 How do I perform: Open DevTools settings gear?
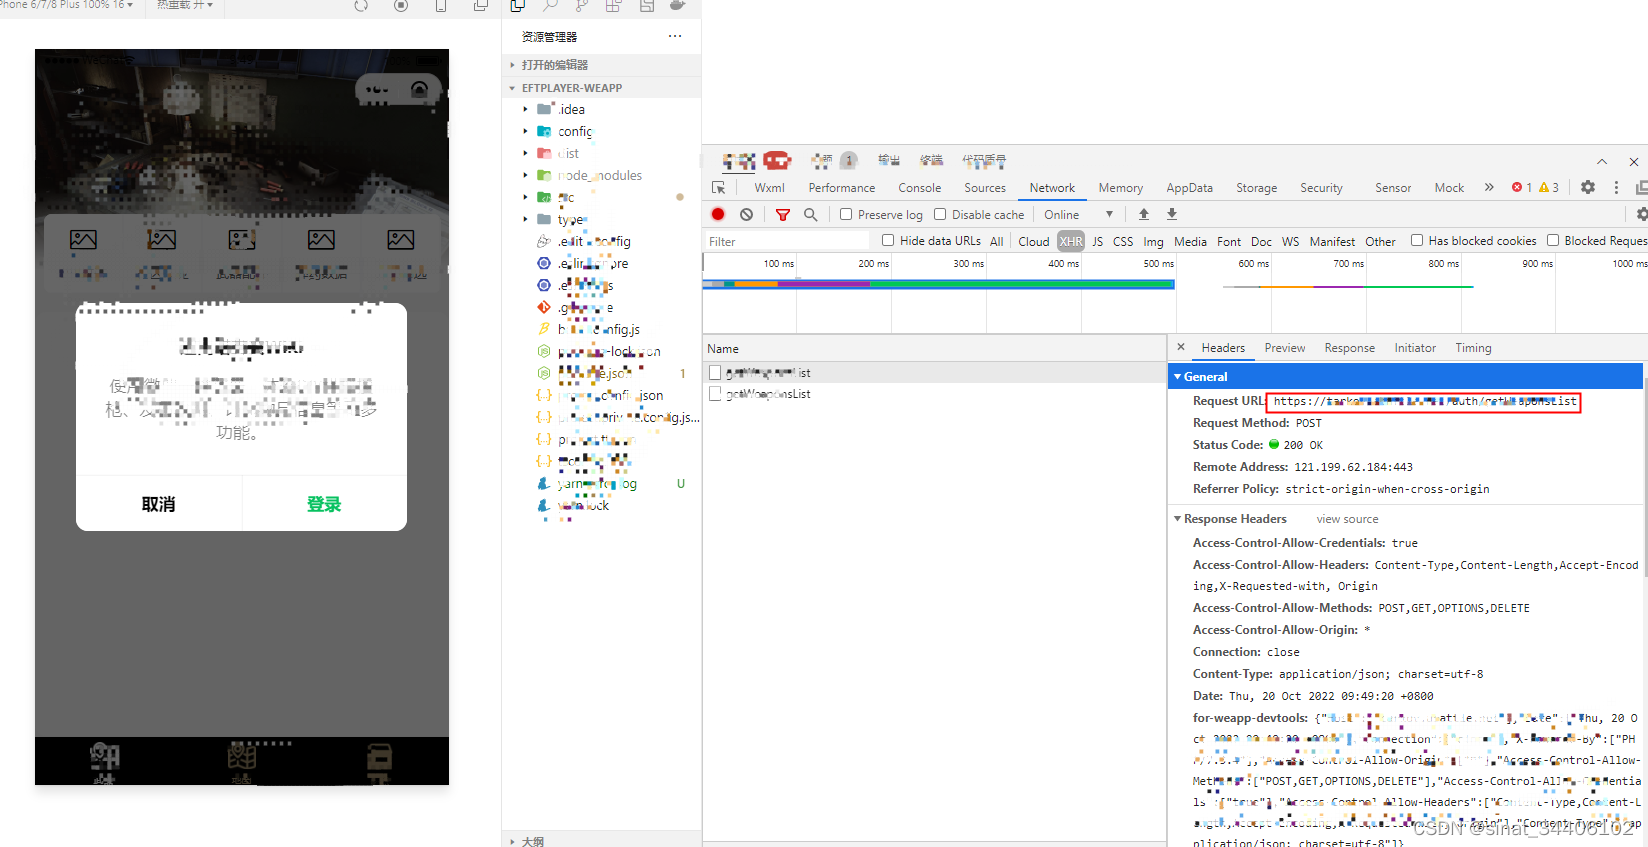point(1588,187)
